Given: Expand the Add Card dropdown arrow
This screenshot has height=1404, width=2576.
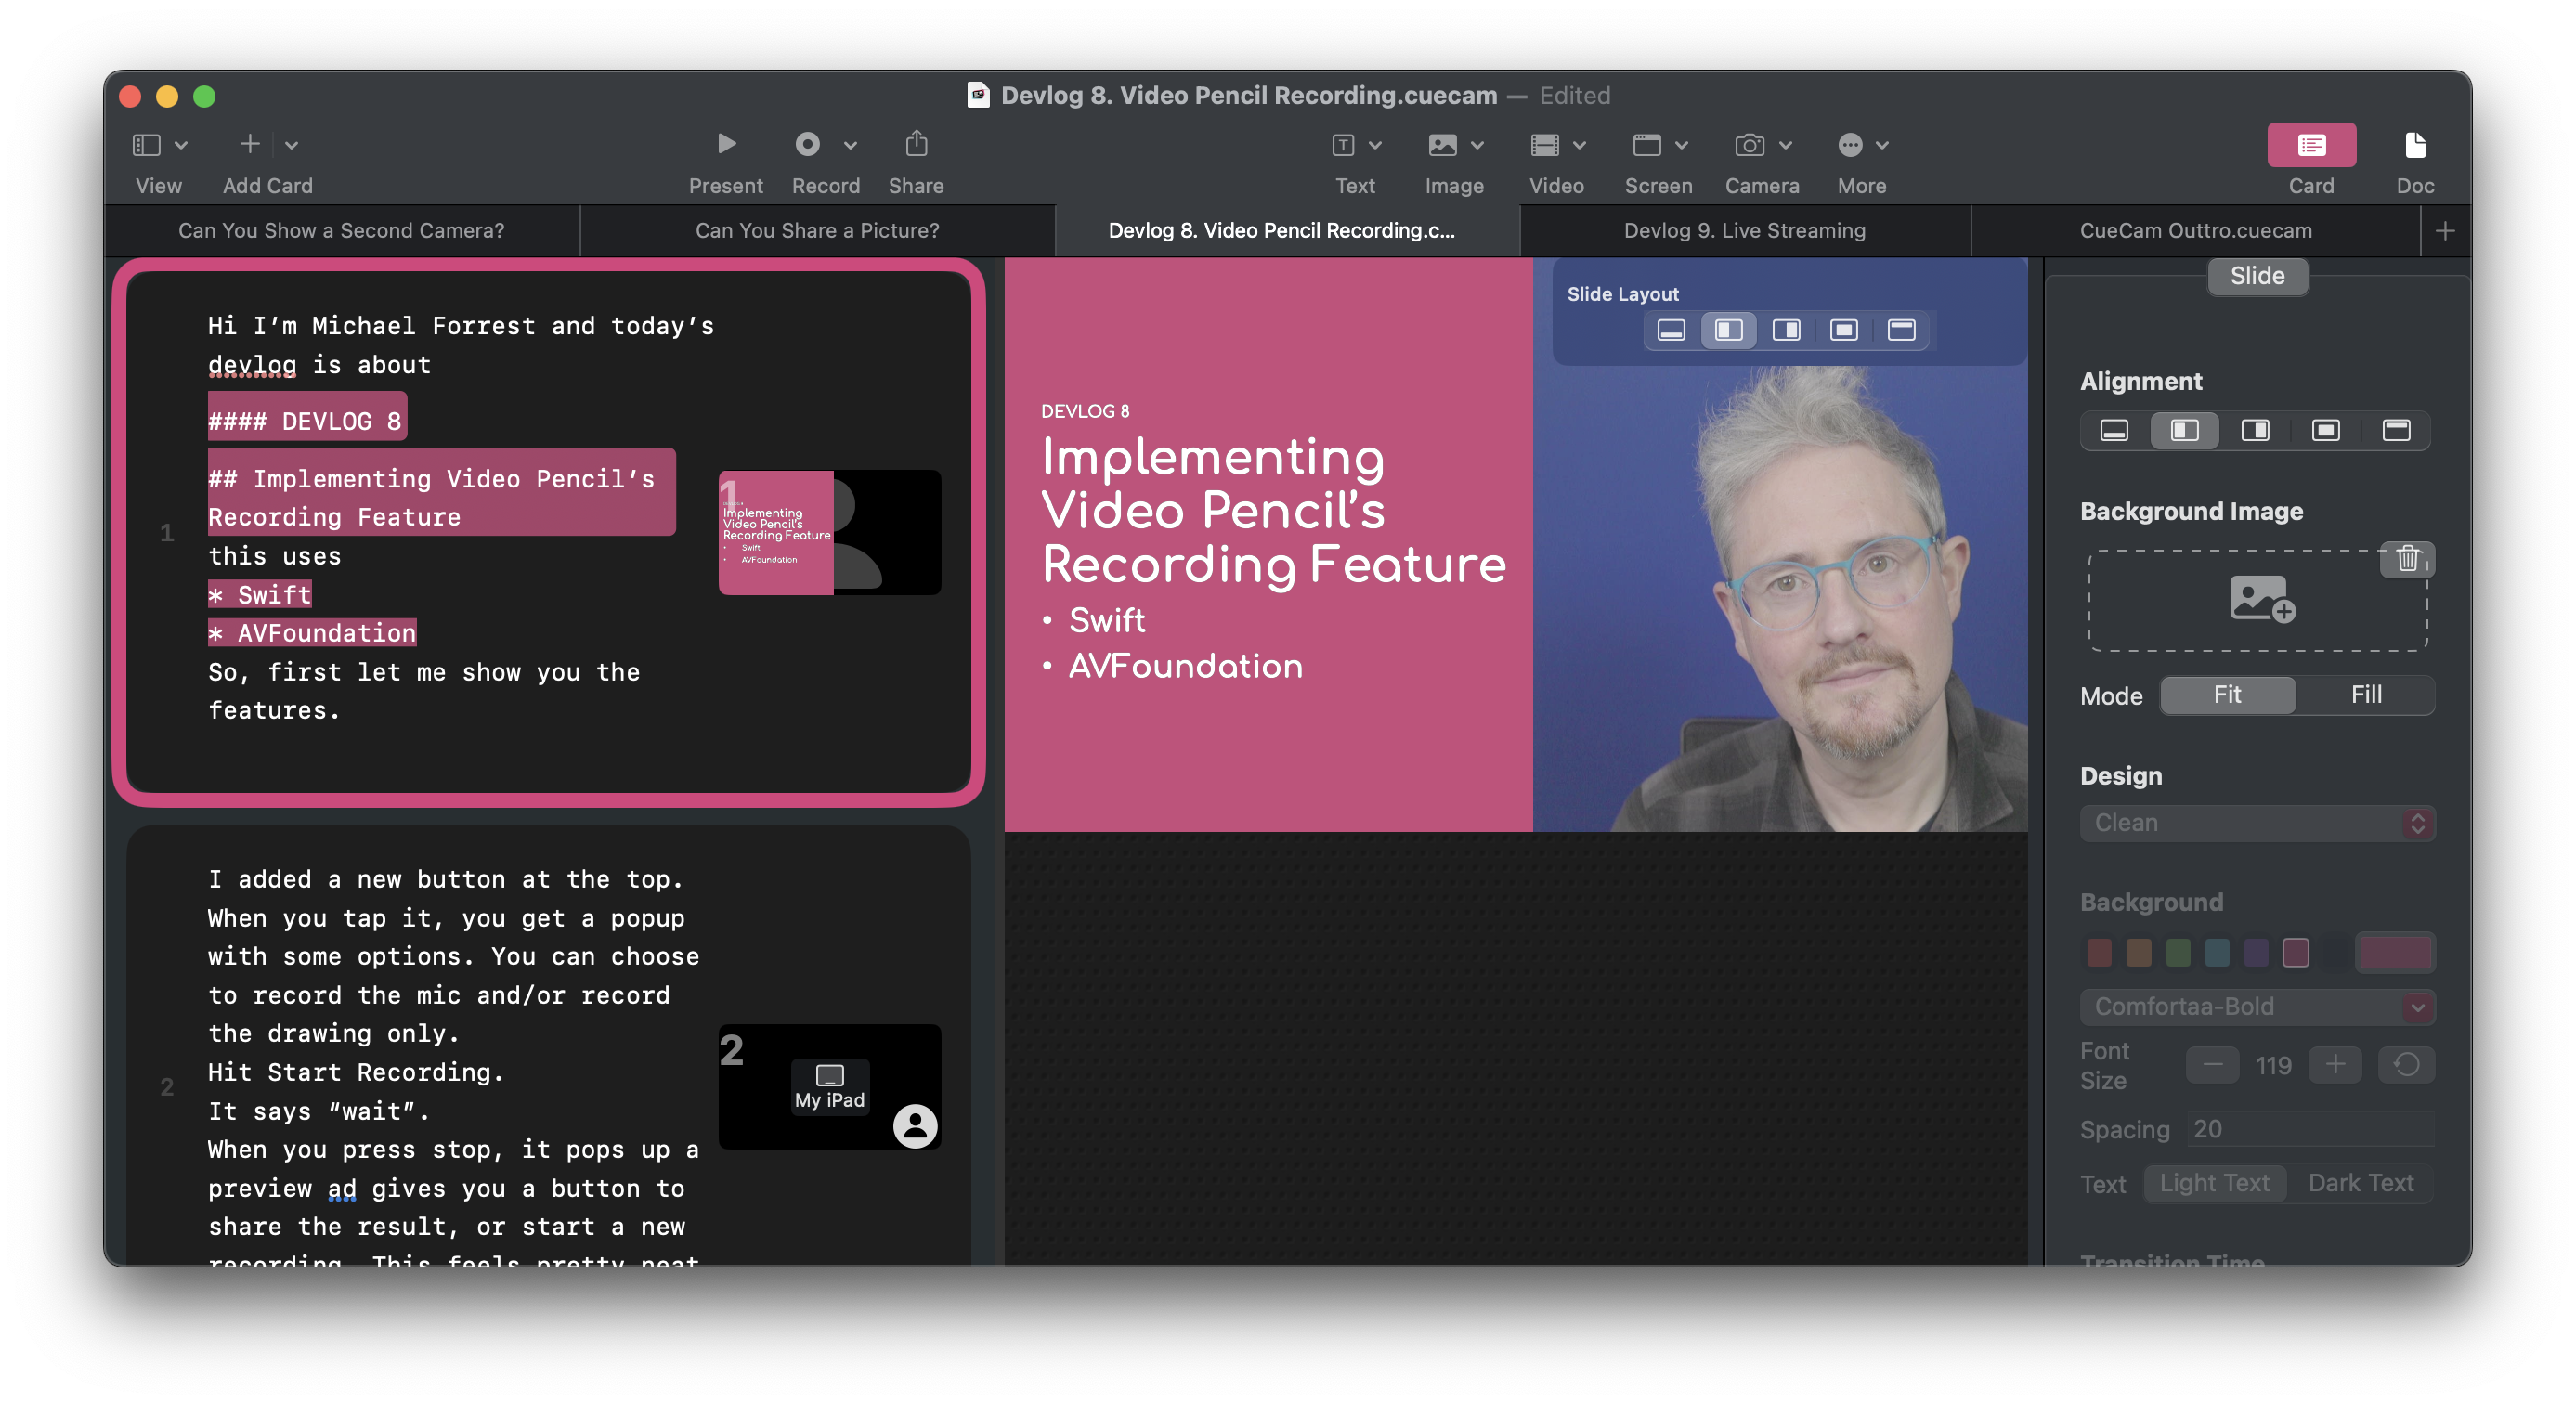Looking at the screenshot, I should 291,145.
